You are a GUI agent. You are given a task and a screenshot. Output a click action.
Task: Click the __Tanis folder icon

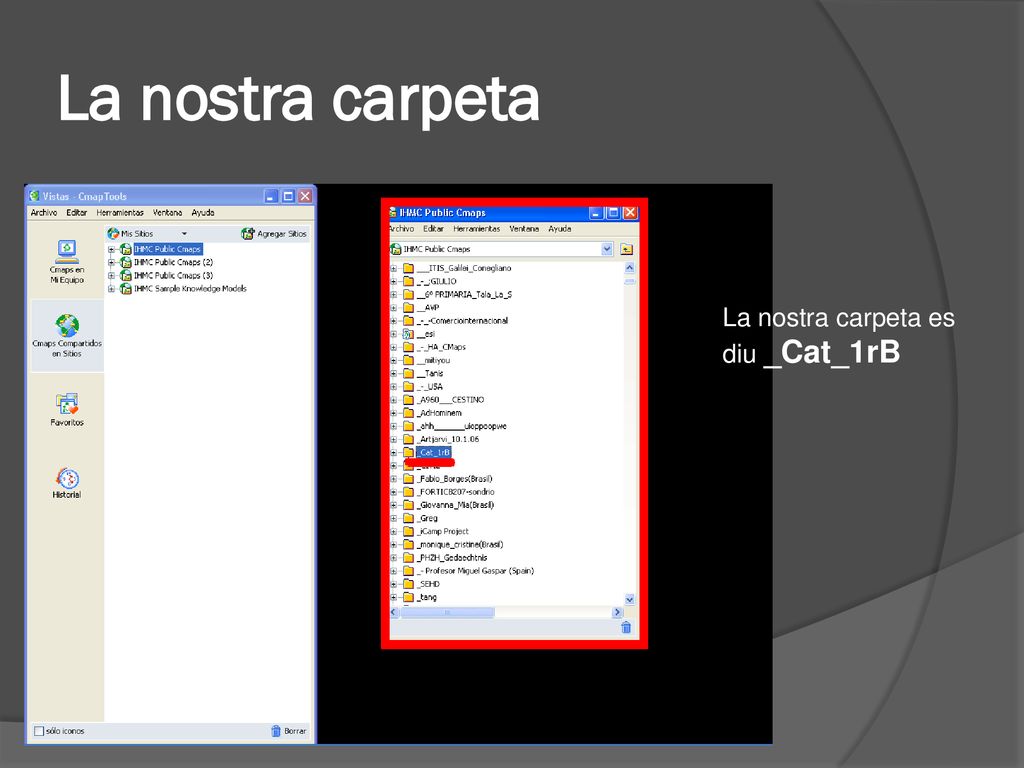(408, 373)
